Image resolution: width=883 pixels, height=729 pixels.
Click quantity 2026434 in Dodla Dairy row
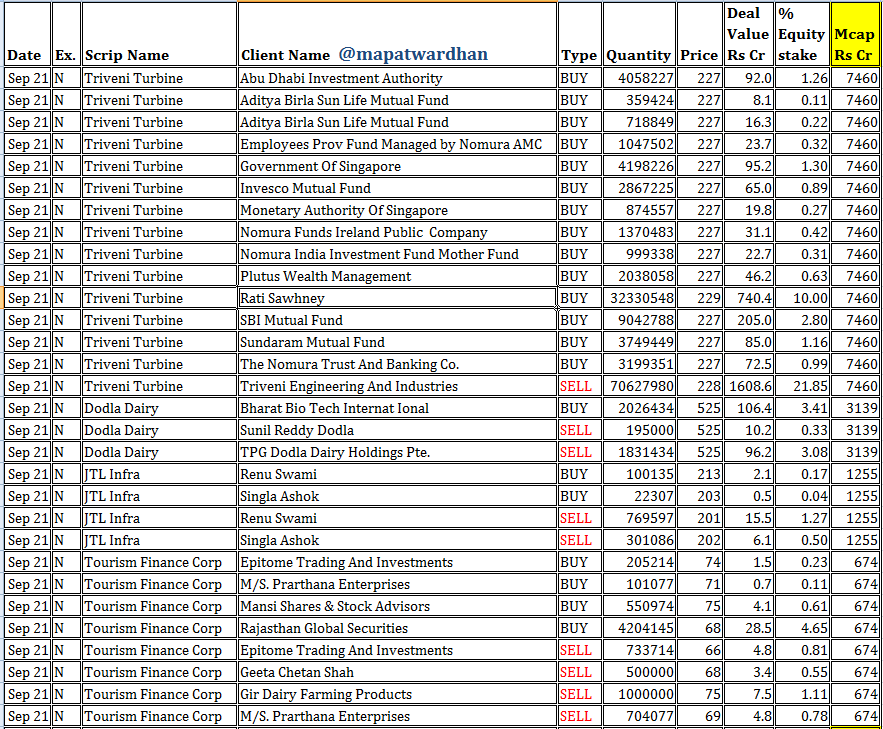pyautogui.click(x=639, y=408)
